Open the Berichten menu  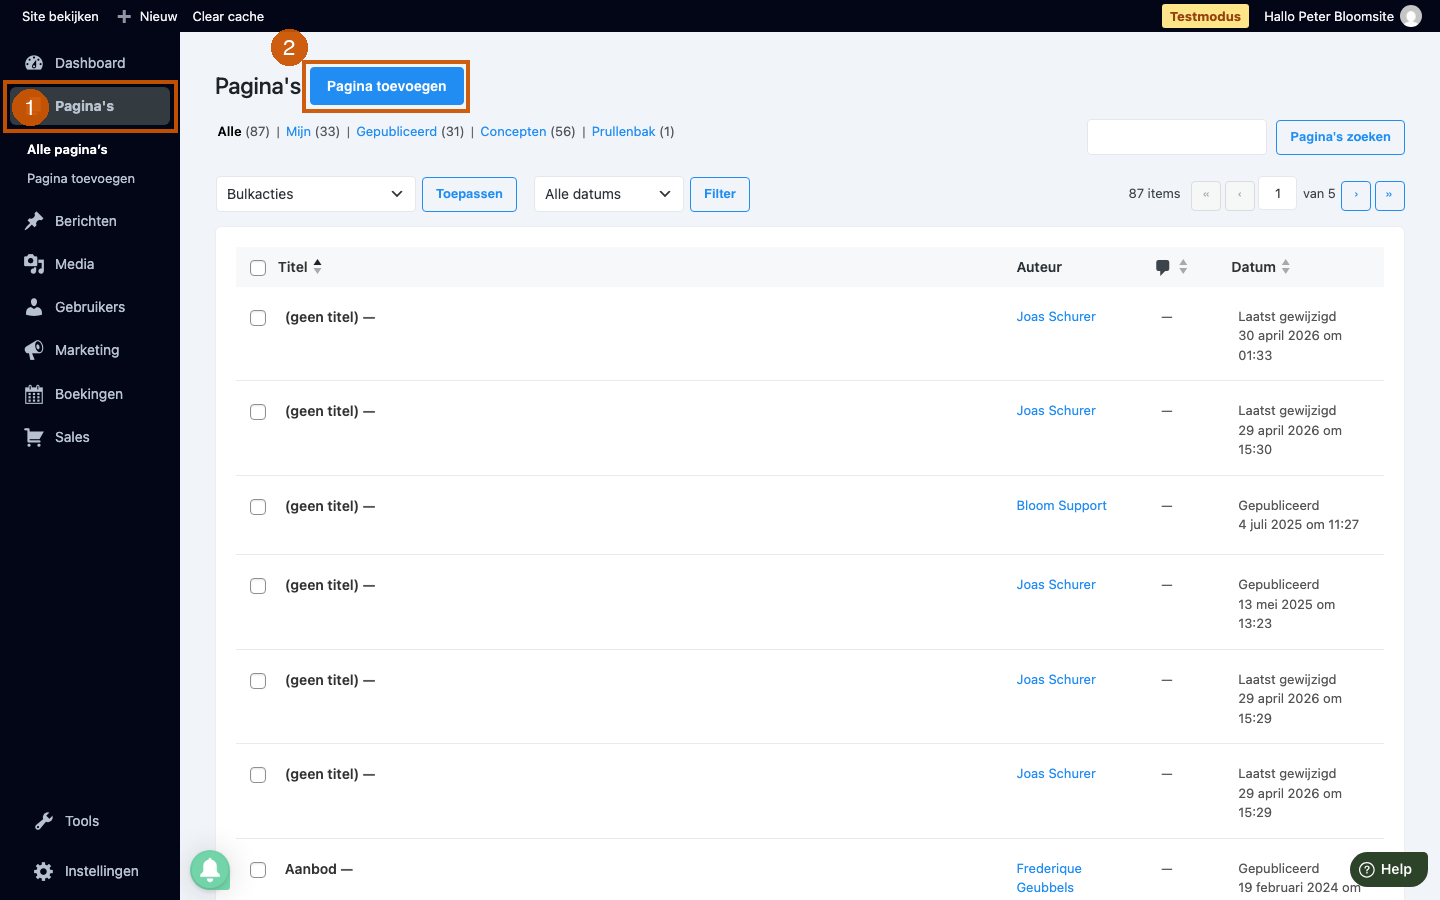86,221
